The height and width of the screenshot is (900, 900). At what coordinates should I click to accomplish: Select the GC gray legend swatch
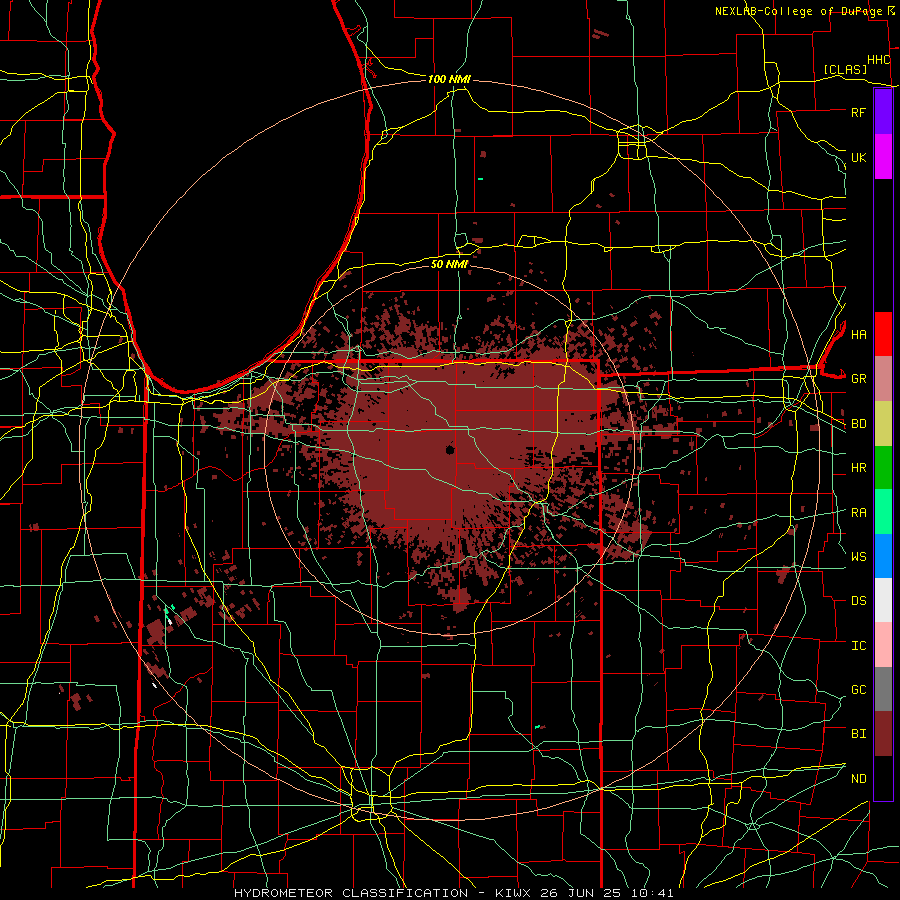(883, 689)
